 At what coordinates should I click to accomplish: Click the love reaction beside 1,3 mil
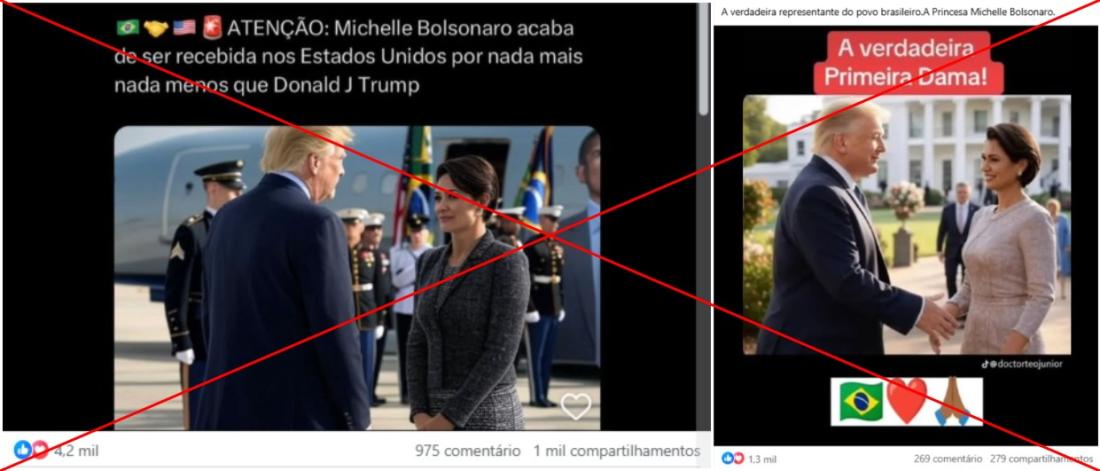coord(738,458)
